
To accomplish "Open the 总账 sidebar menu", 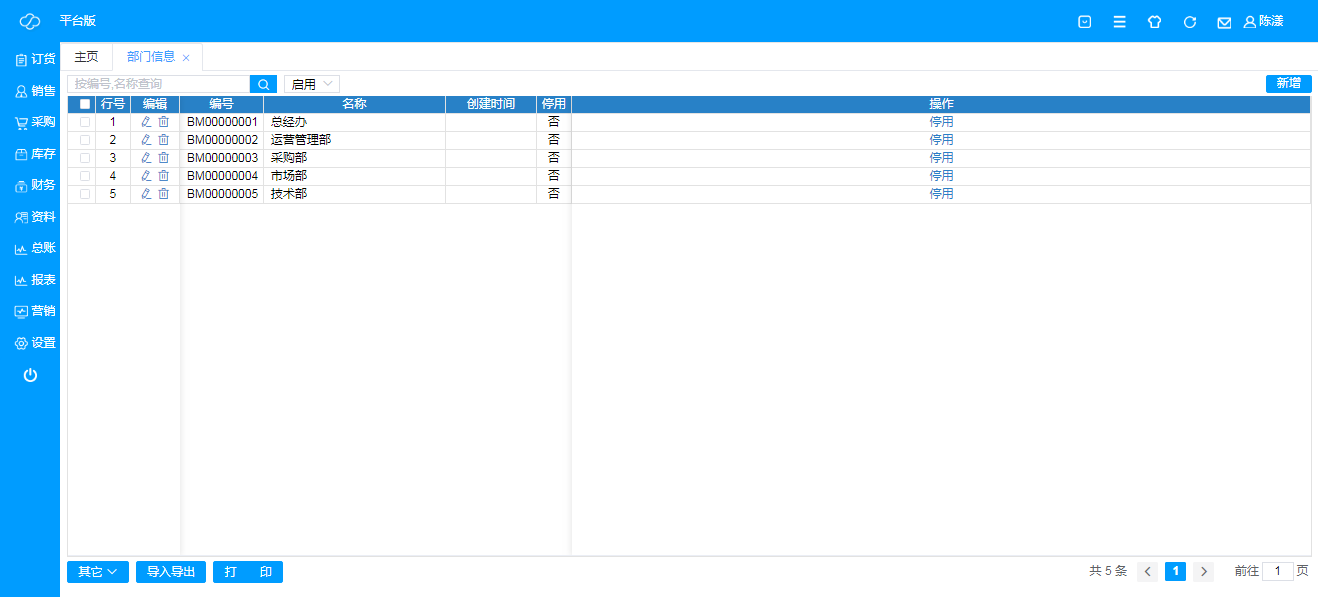I will (35, 248).
